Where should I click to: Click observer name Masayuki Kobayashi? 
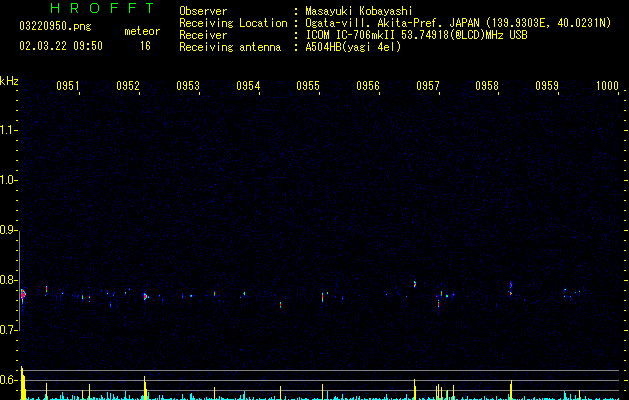point(359,11)
